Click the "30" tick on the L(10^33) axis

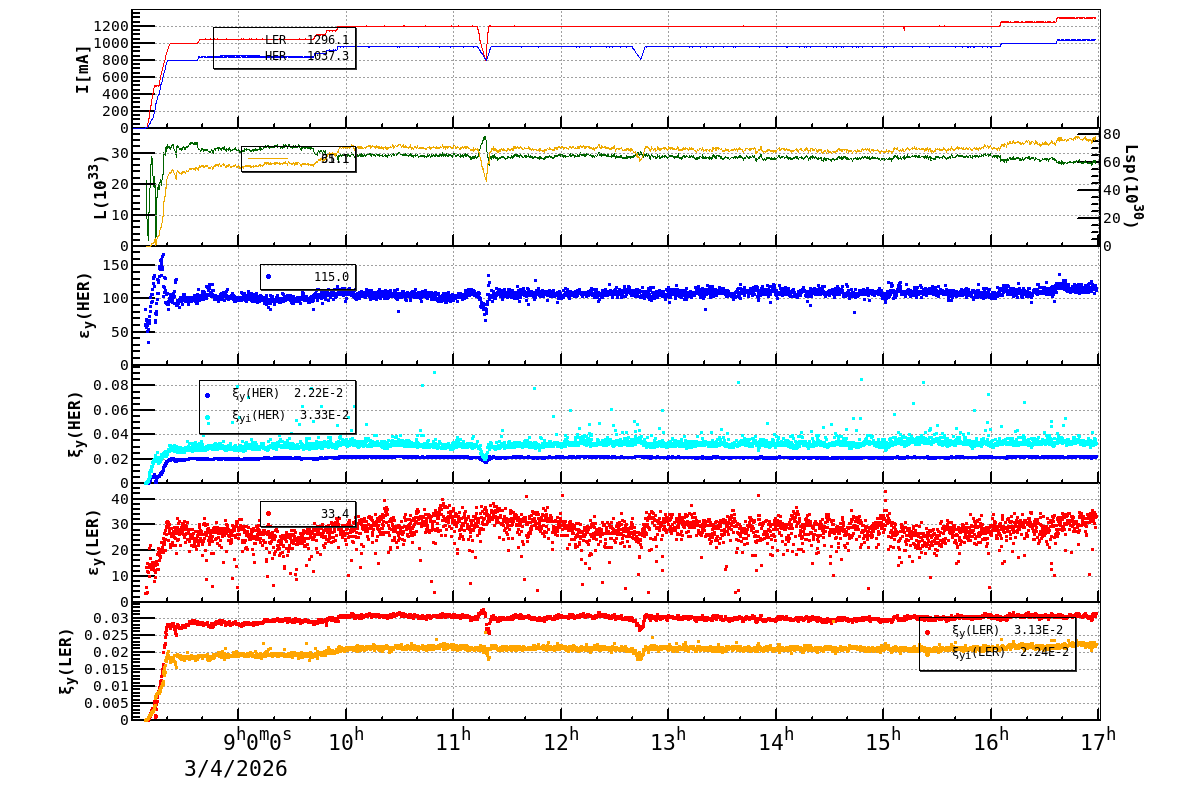(x=120, y=153)
